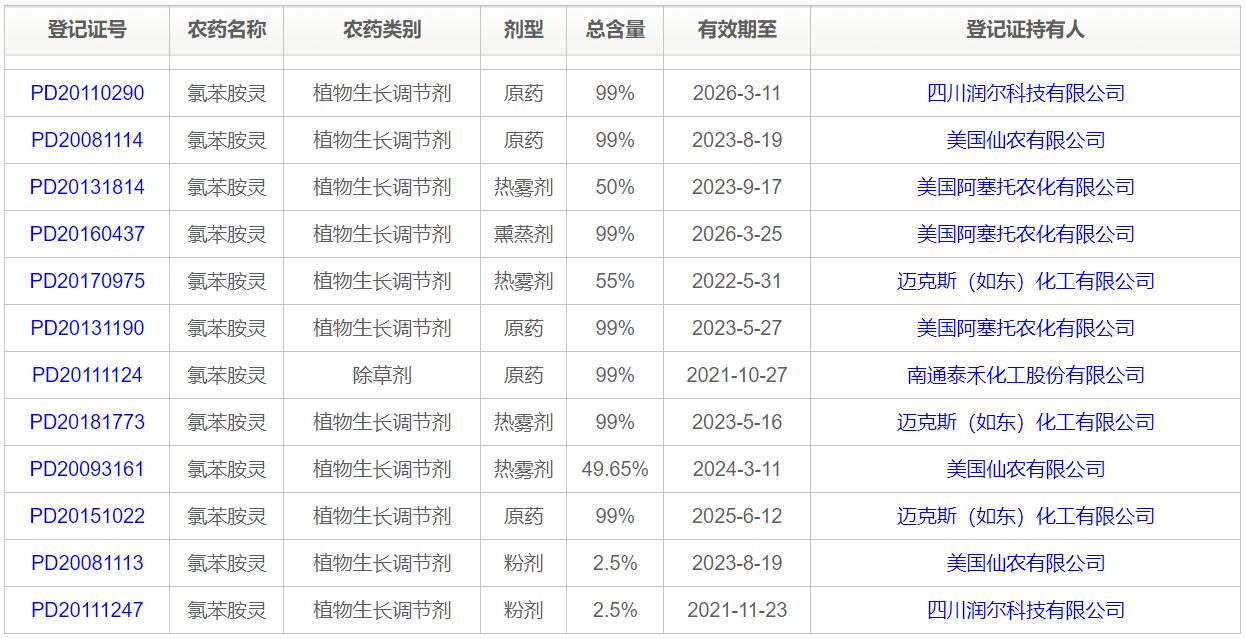Click the 登记证持有人 column header
This screenshot has width=1245, height=638.
[x=1026, y=30]
